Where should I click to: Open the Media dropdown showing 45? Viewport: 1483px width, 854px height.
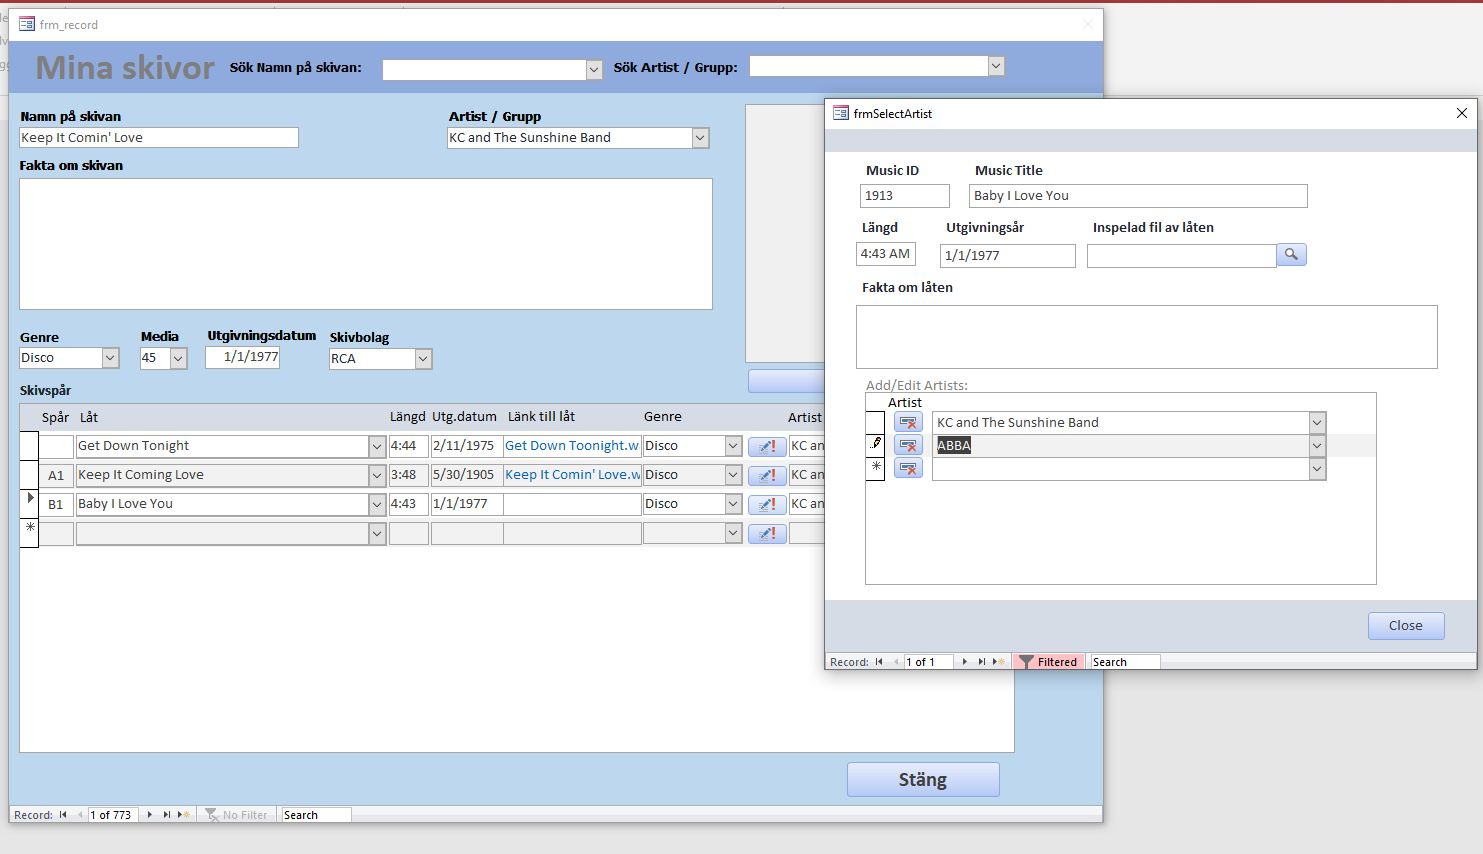[x=178, y=358]
